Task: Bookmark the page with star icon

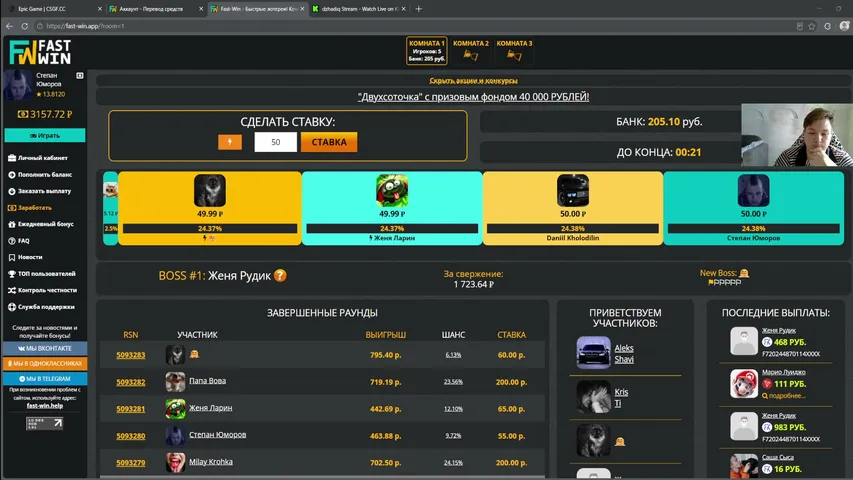Action: [812, 26]
